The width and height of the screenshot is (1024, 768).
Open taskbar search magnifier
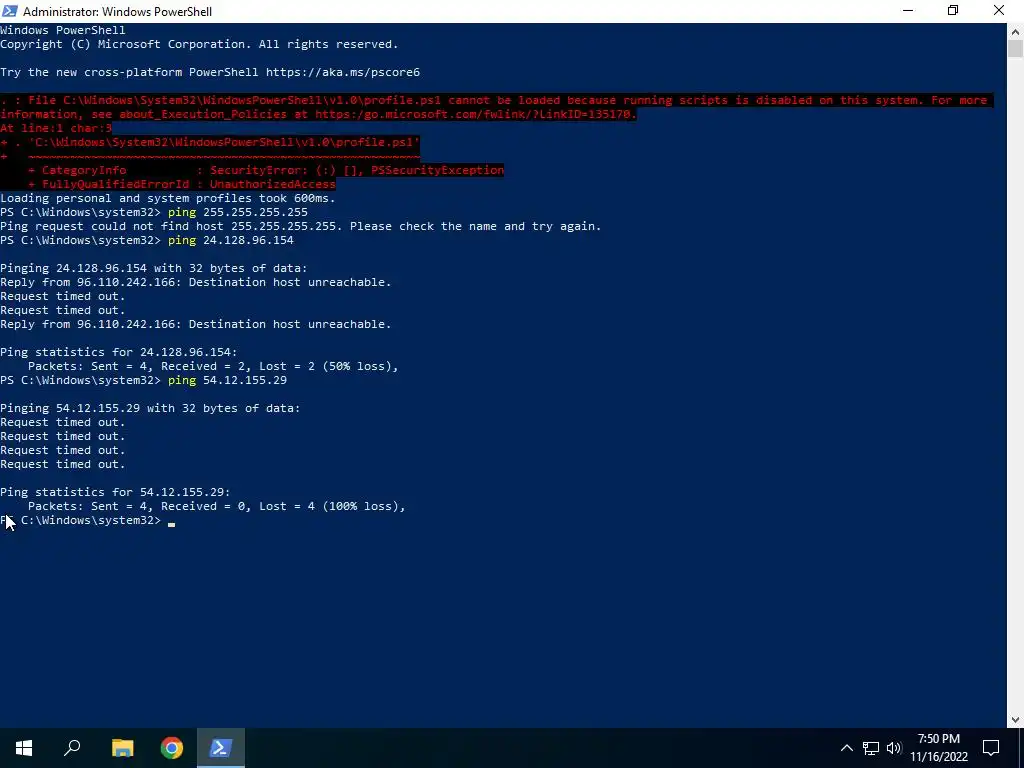pyautogui.click(x=72, y=748)
